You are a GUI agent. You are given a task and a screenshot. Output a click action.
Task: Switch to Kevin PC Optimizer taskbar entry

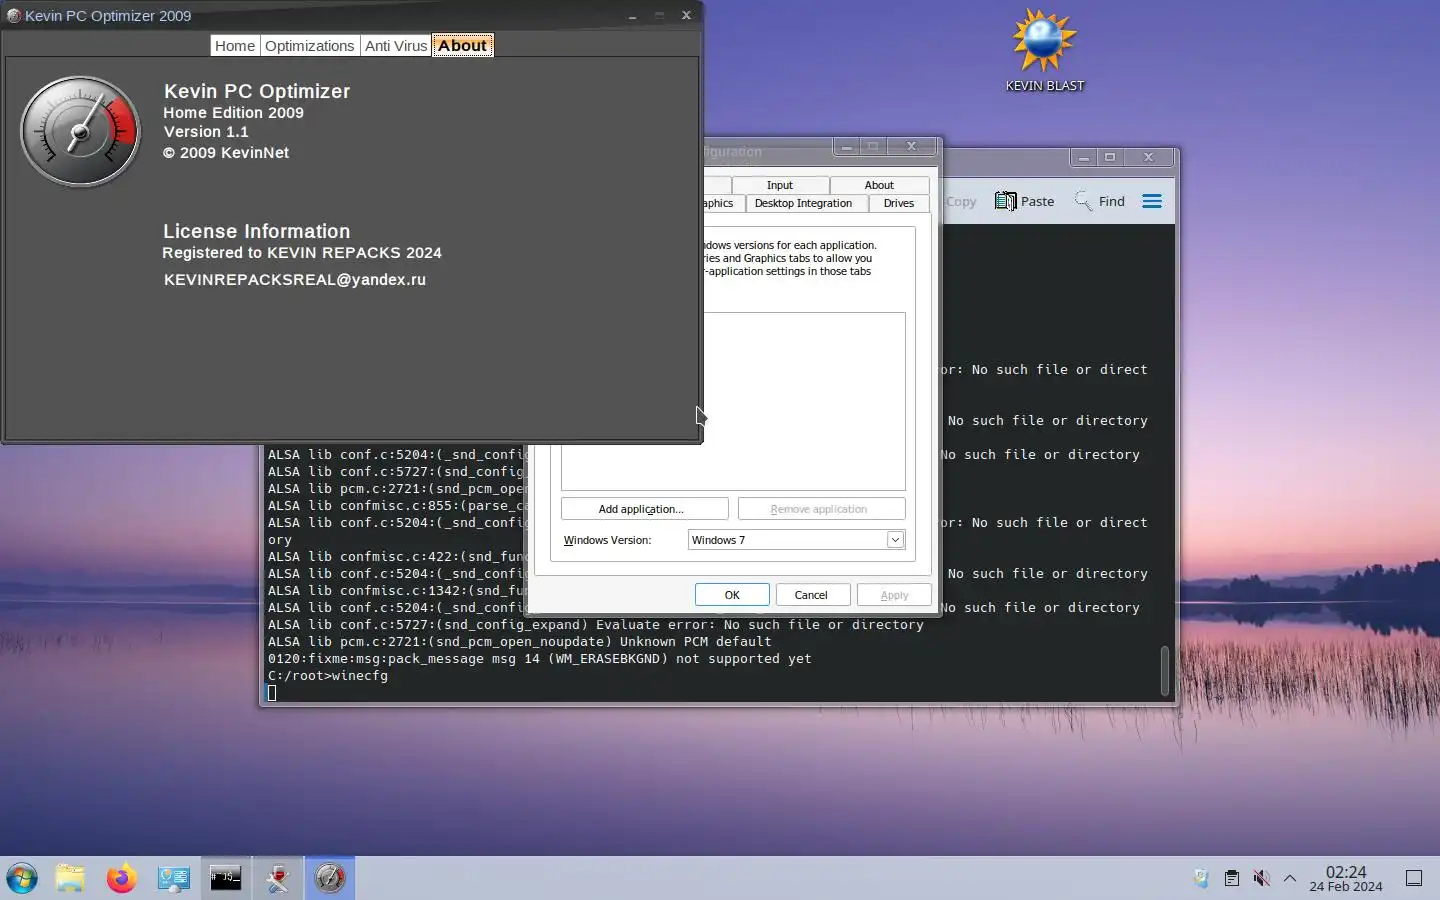pos(330,879)
